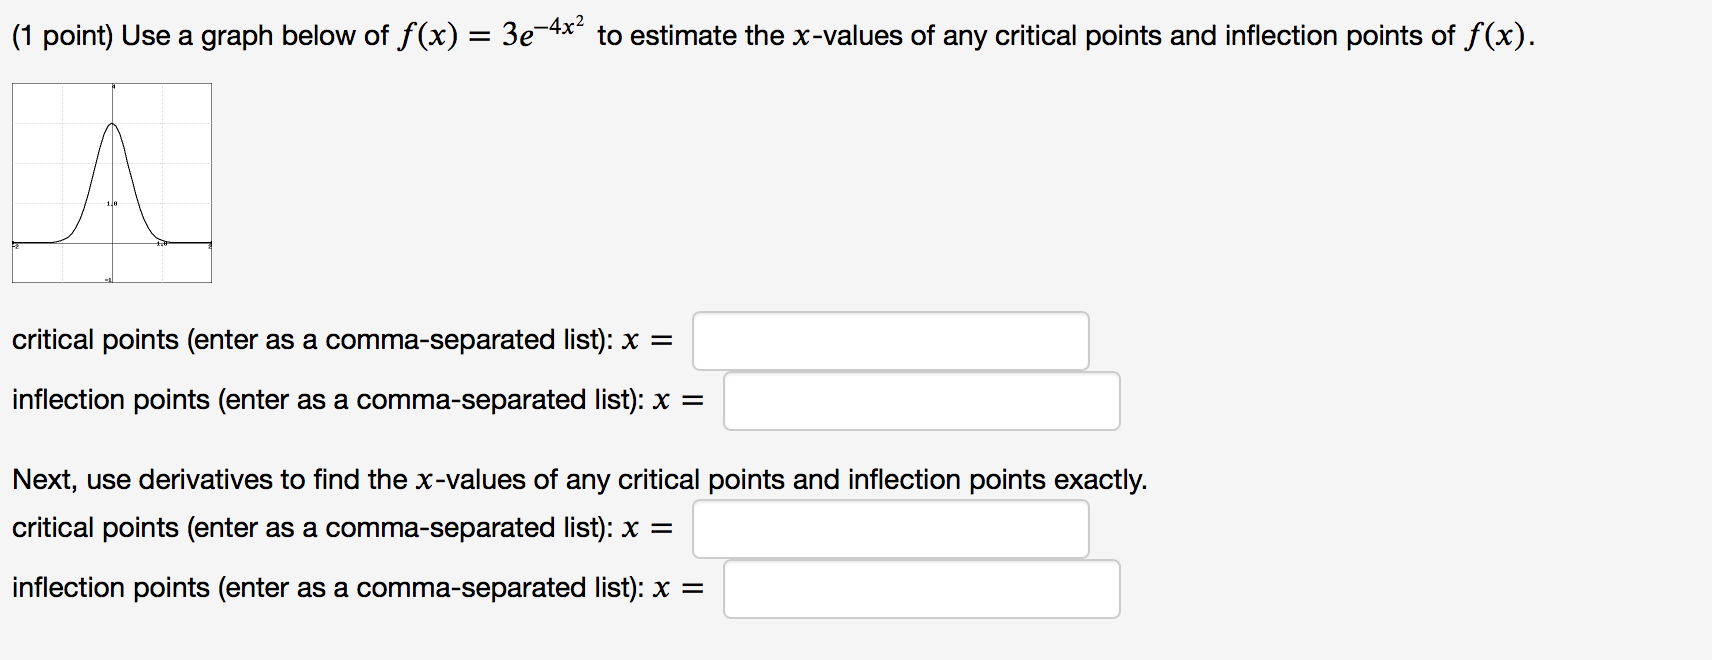Select the exact critical points answer box

tap(890, 528)
